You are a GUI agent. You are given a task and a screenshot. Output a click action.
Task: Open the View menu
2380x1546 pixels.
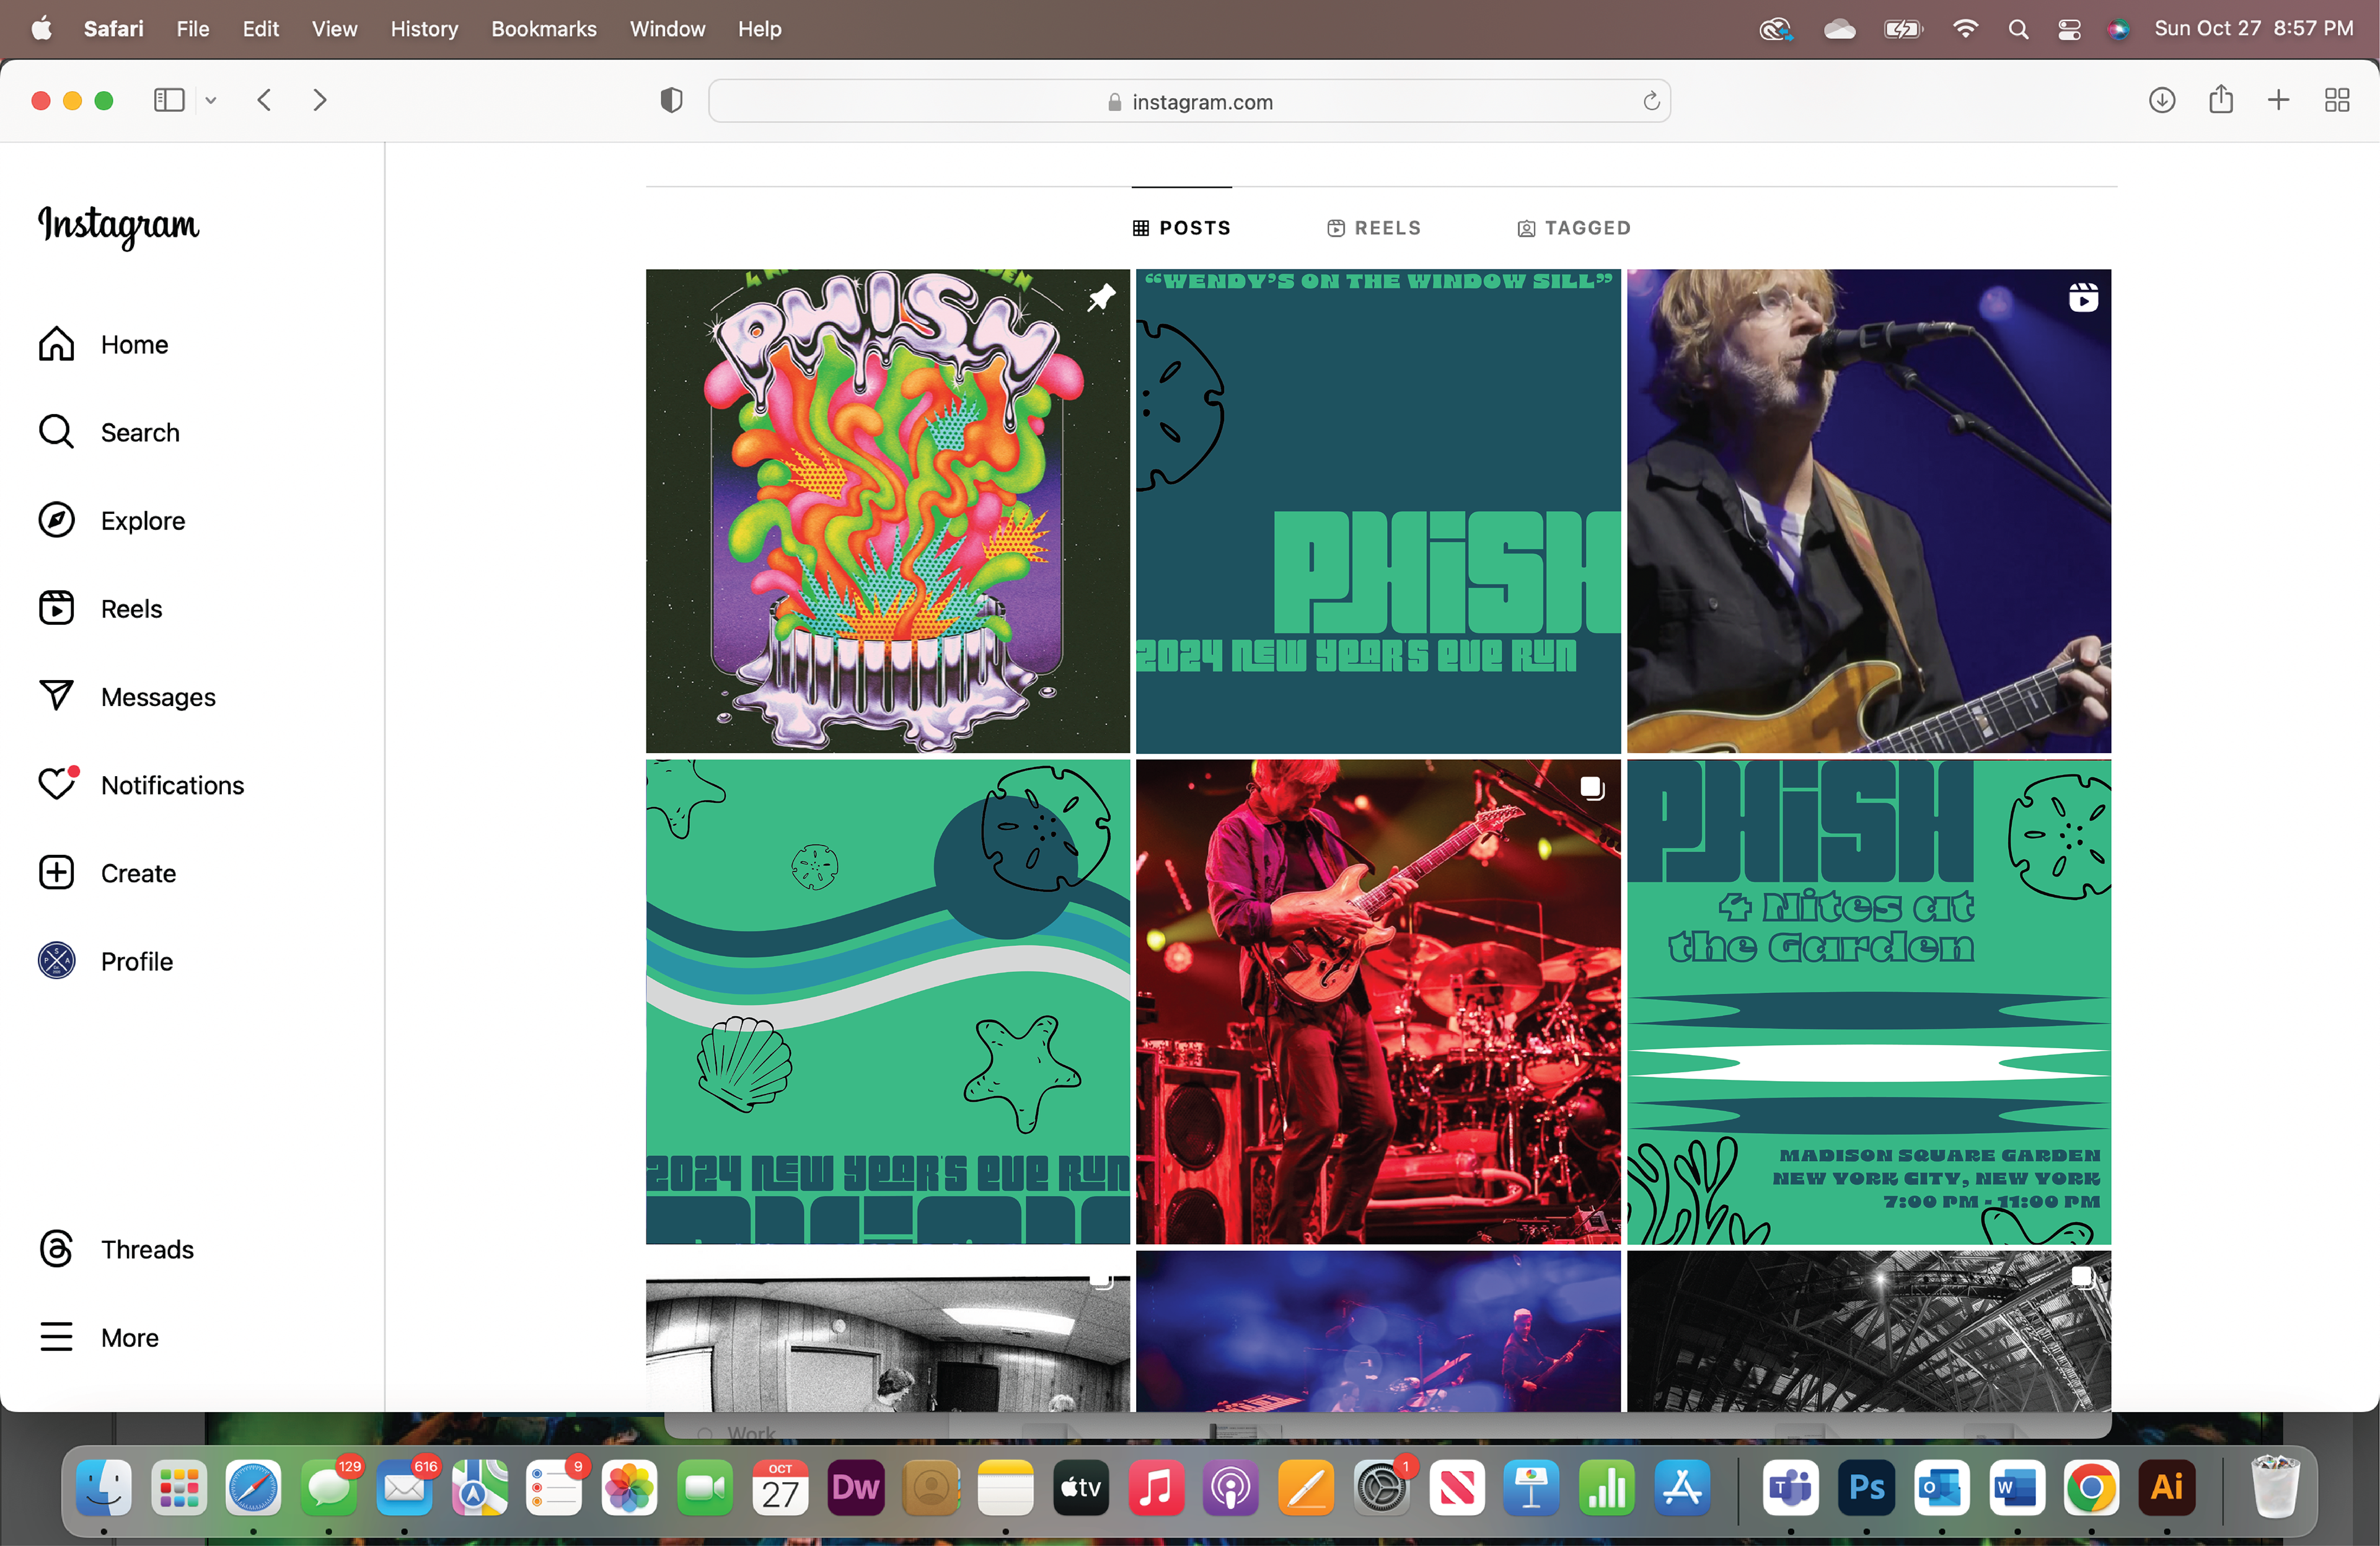(334, 29)
